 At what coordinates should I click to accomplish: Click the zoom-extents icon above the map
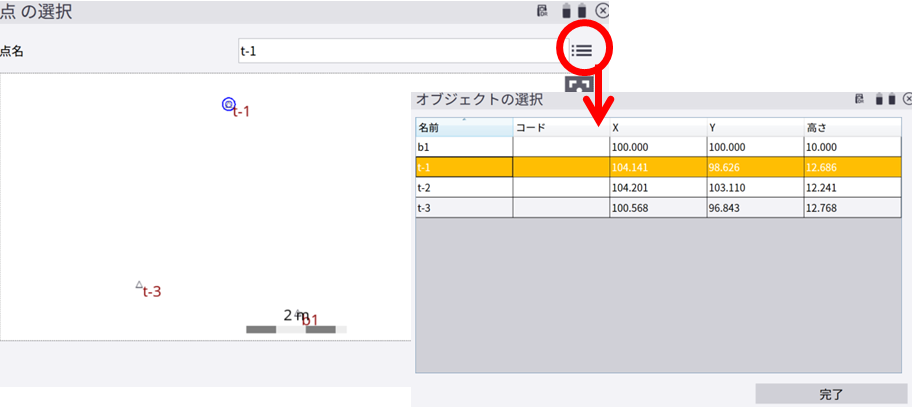coord(579,85)
